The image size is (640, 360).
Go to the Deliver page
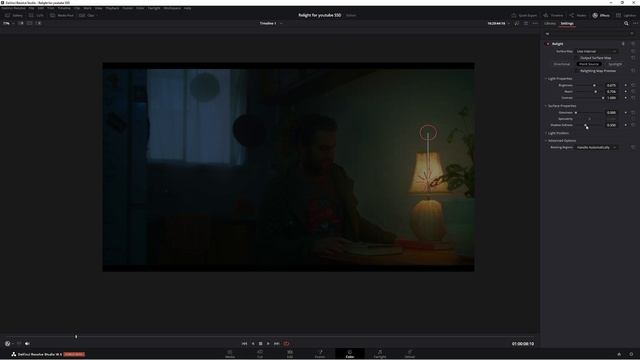click(x=410, y=354)
